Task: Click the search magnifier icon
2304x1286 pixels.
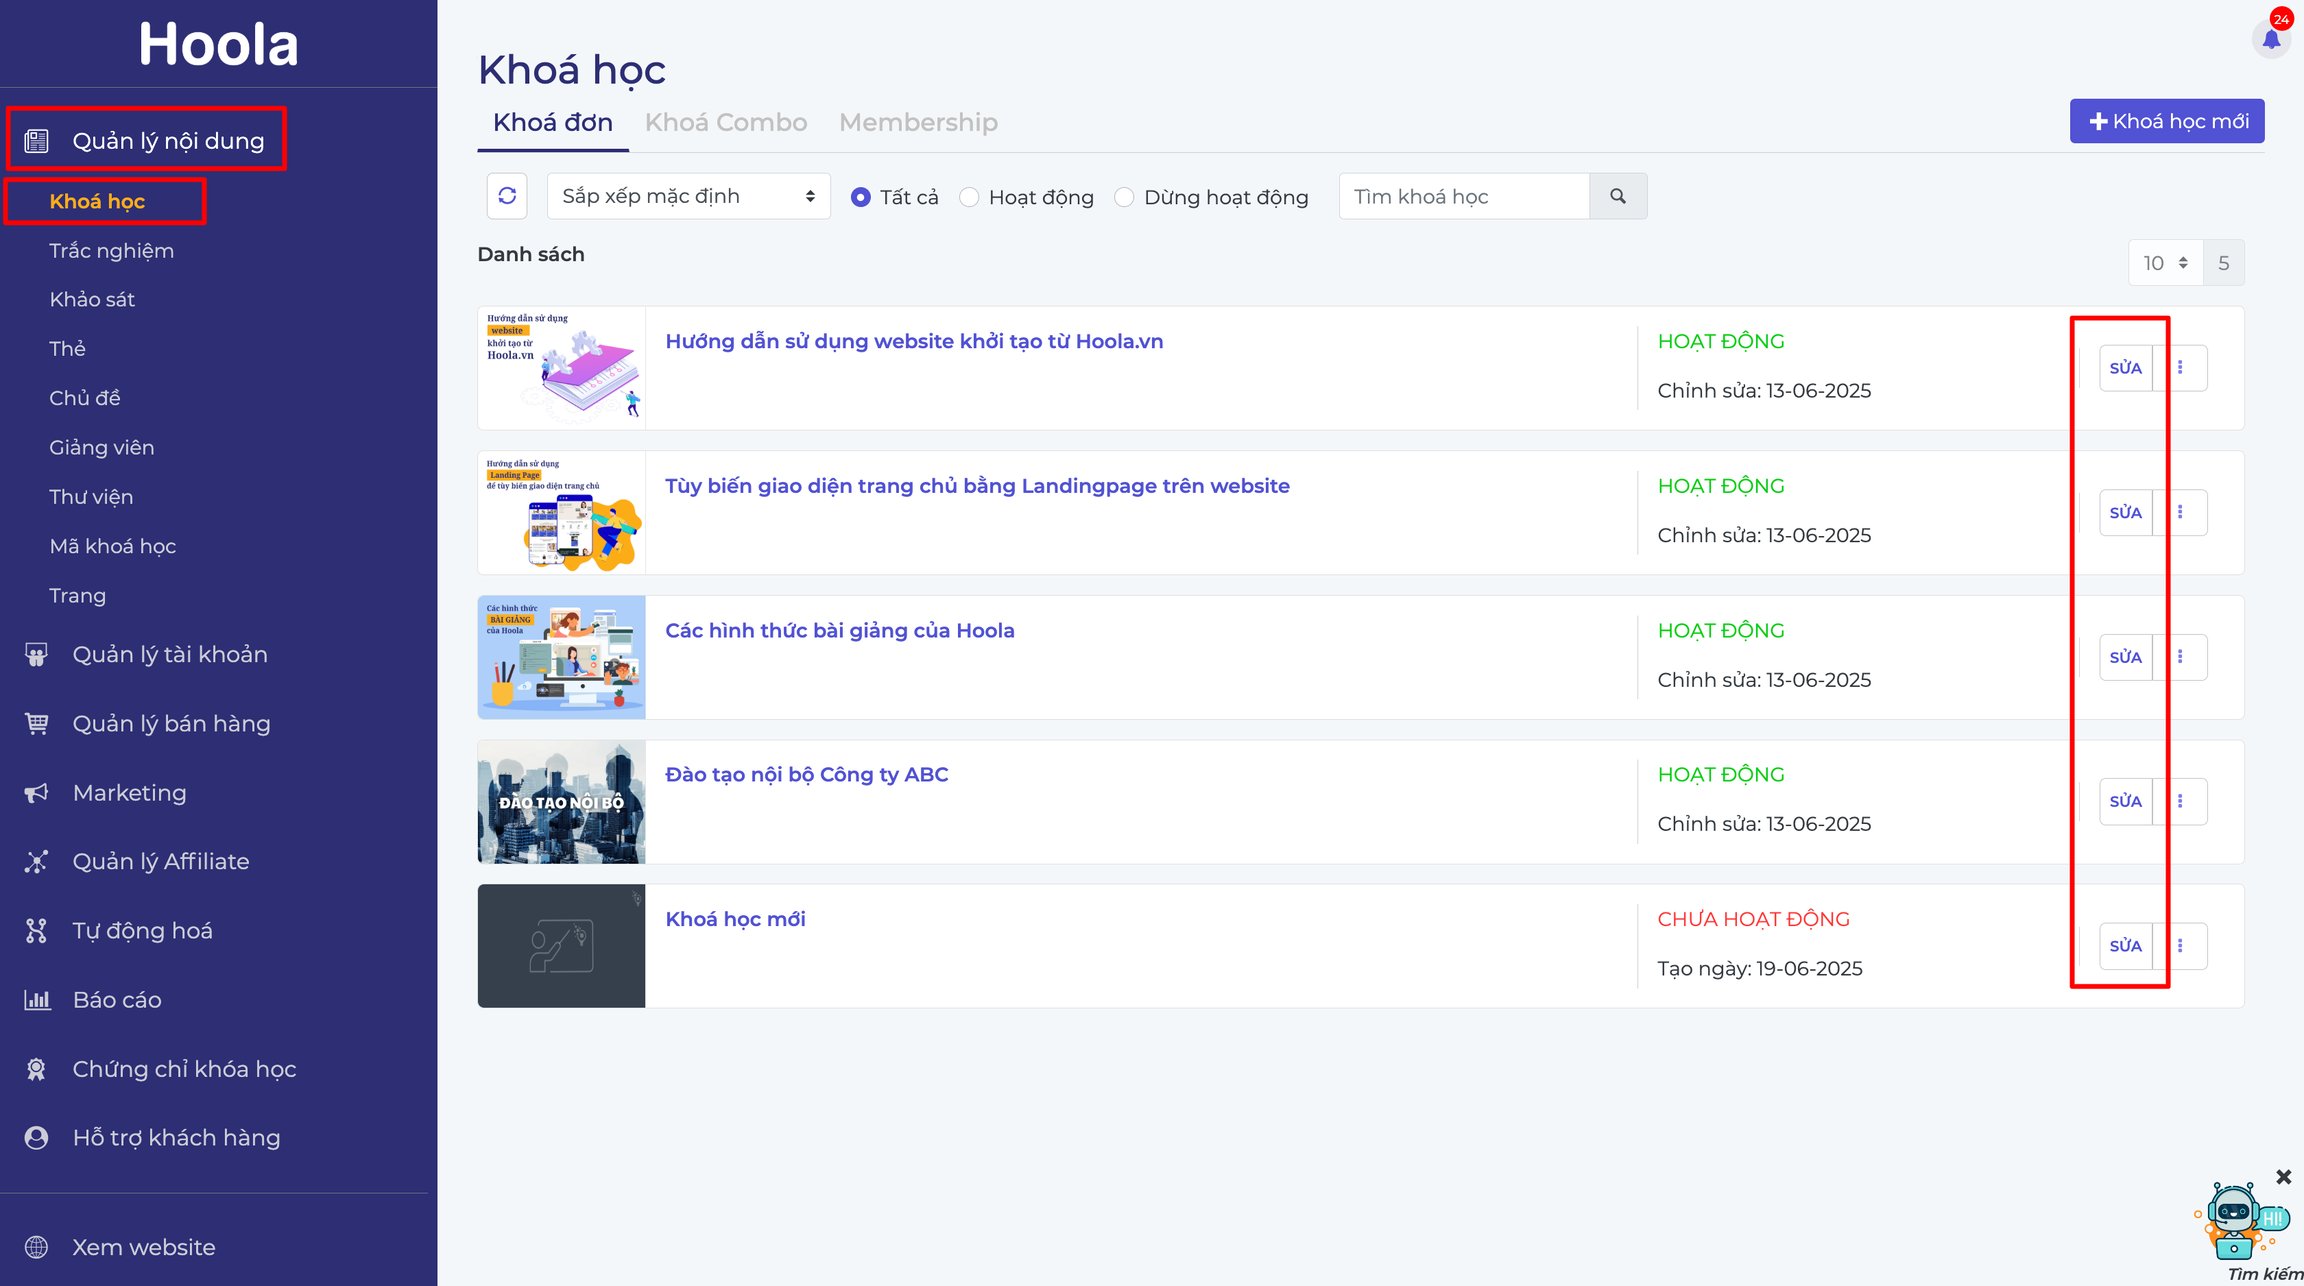Action: coord(1617,196)
